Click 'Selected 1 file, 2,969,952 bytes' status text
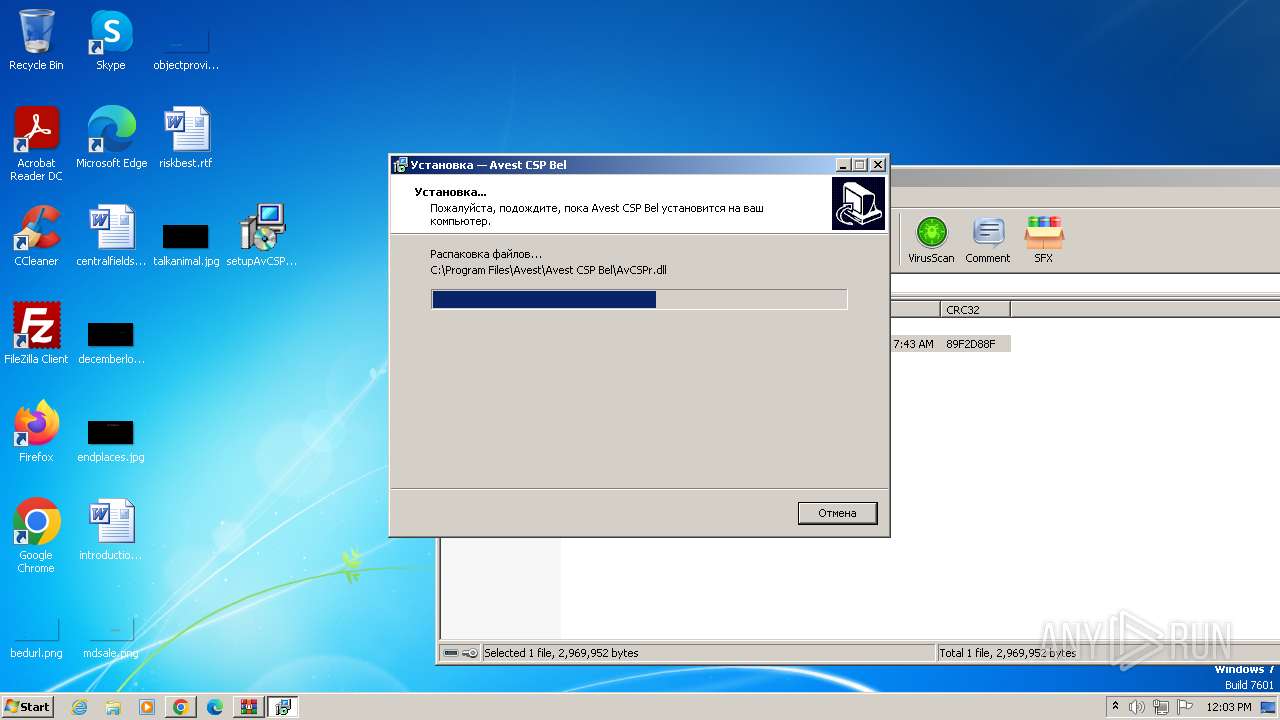The width and height of the screenshot is (1280, 720). [x=561, y=653]
